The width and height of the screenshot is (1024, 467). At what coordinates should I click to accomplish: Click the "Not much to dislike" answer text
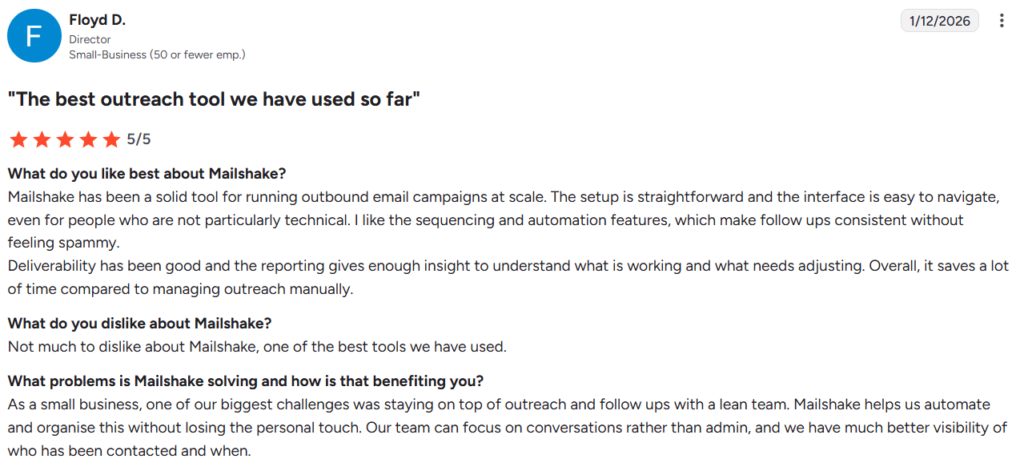[x=257, y=347]
